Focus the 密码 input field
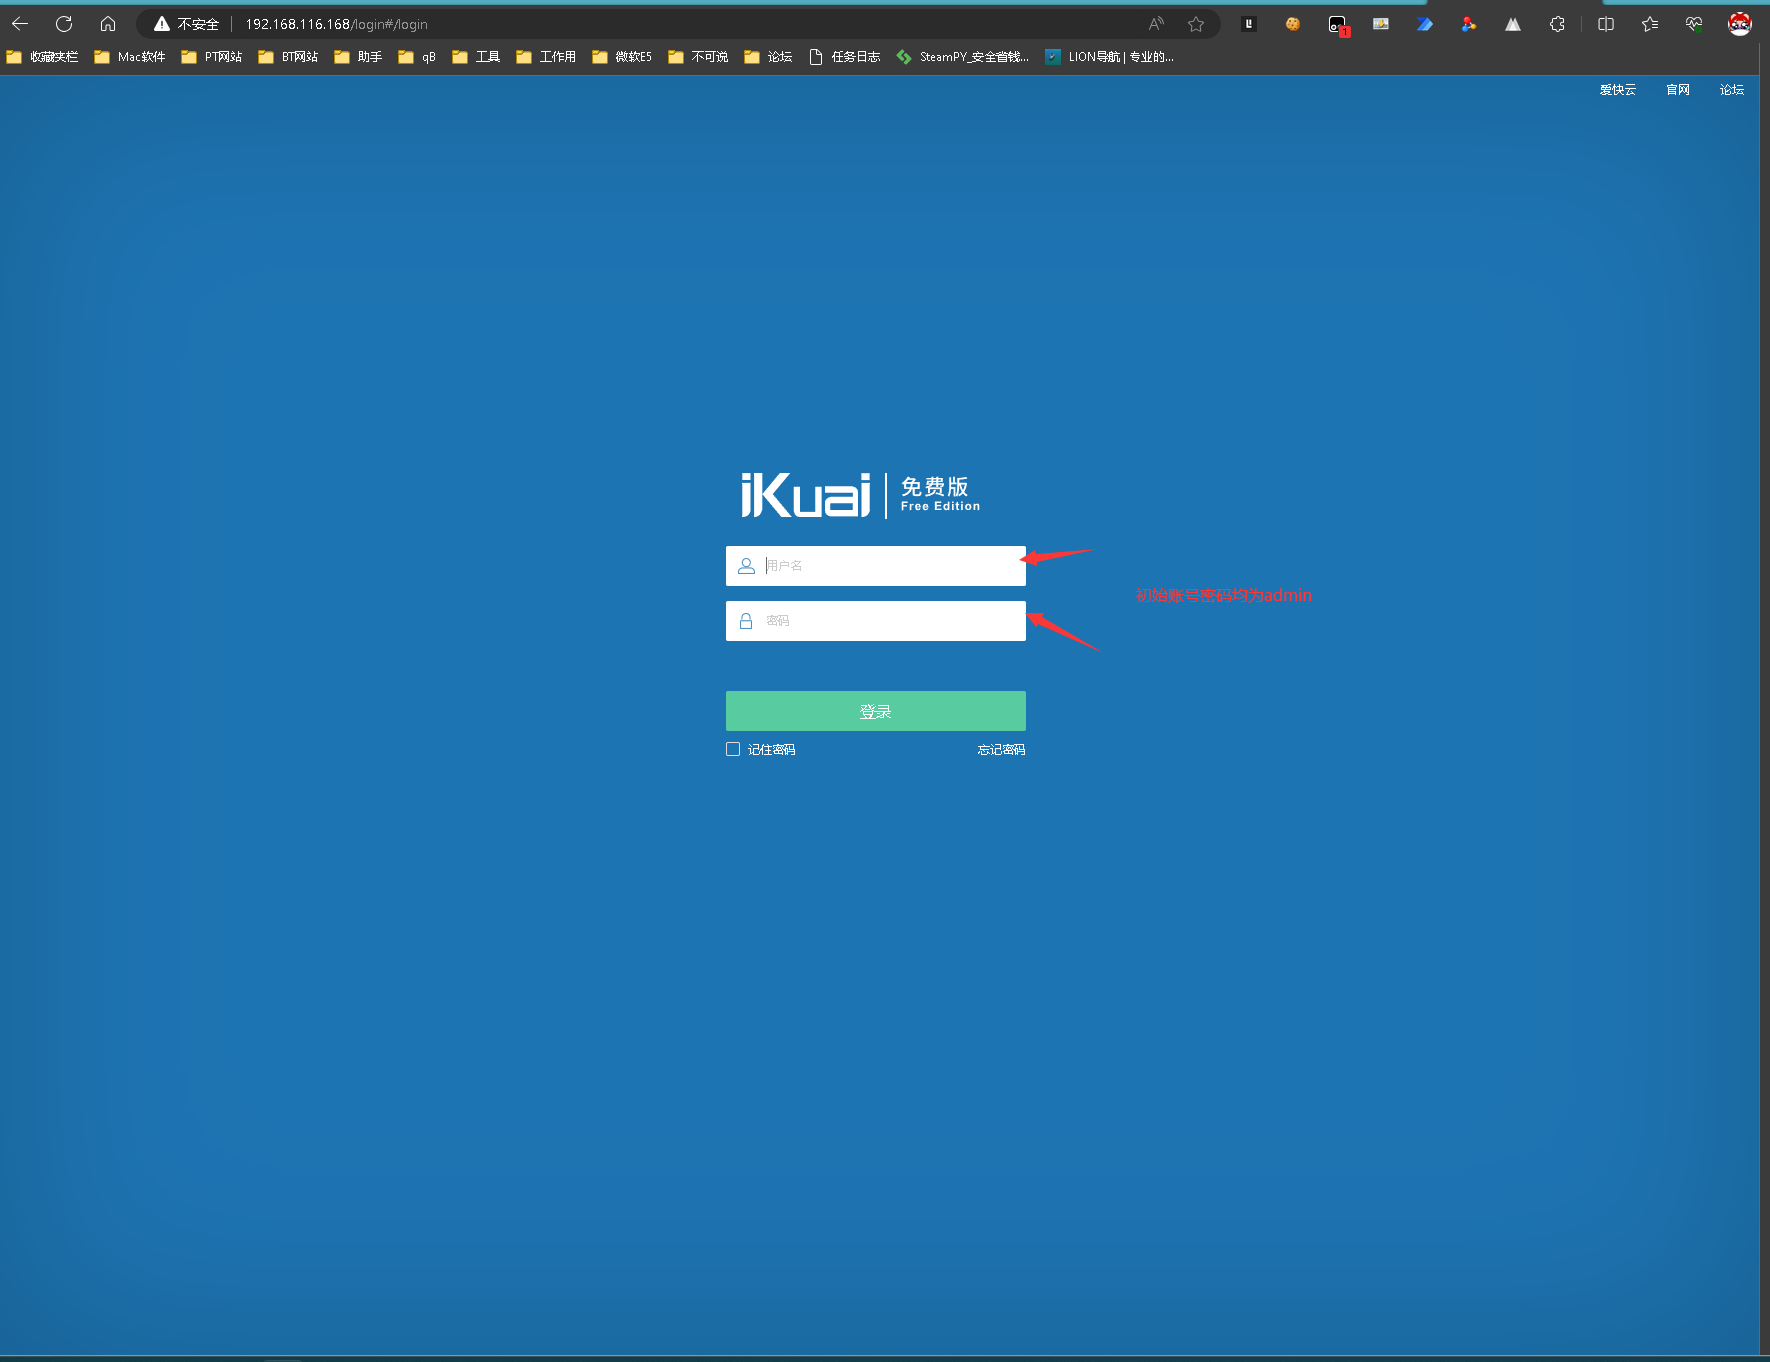The image size is (1770, 1362). 890,621
